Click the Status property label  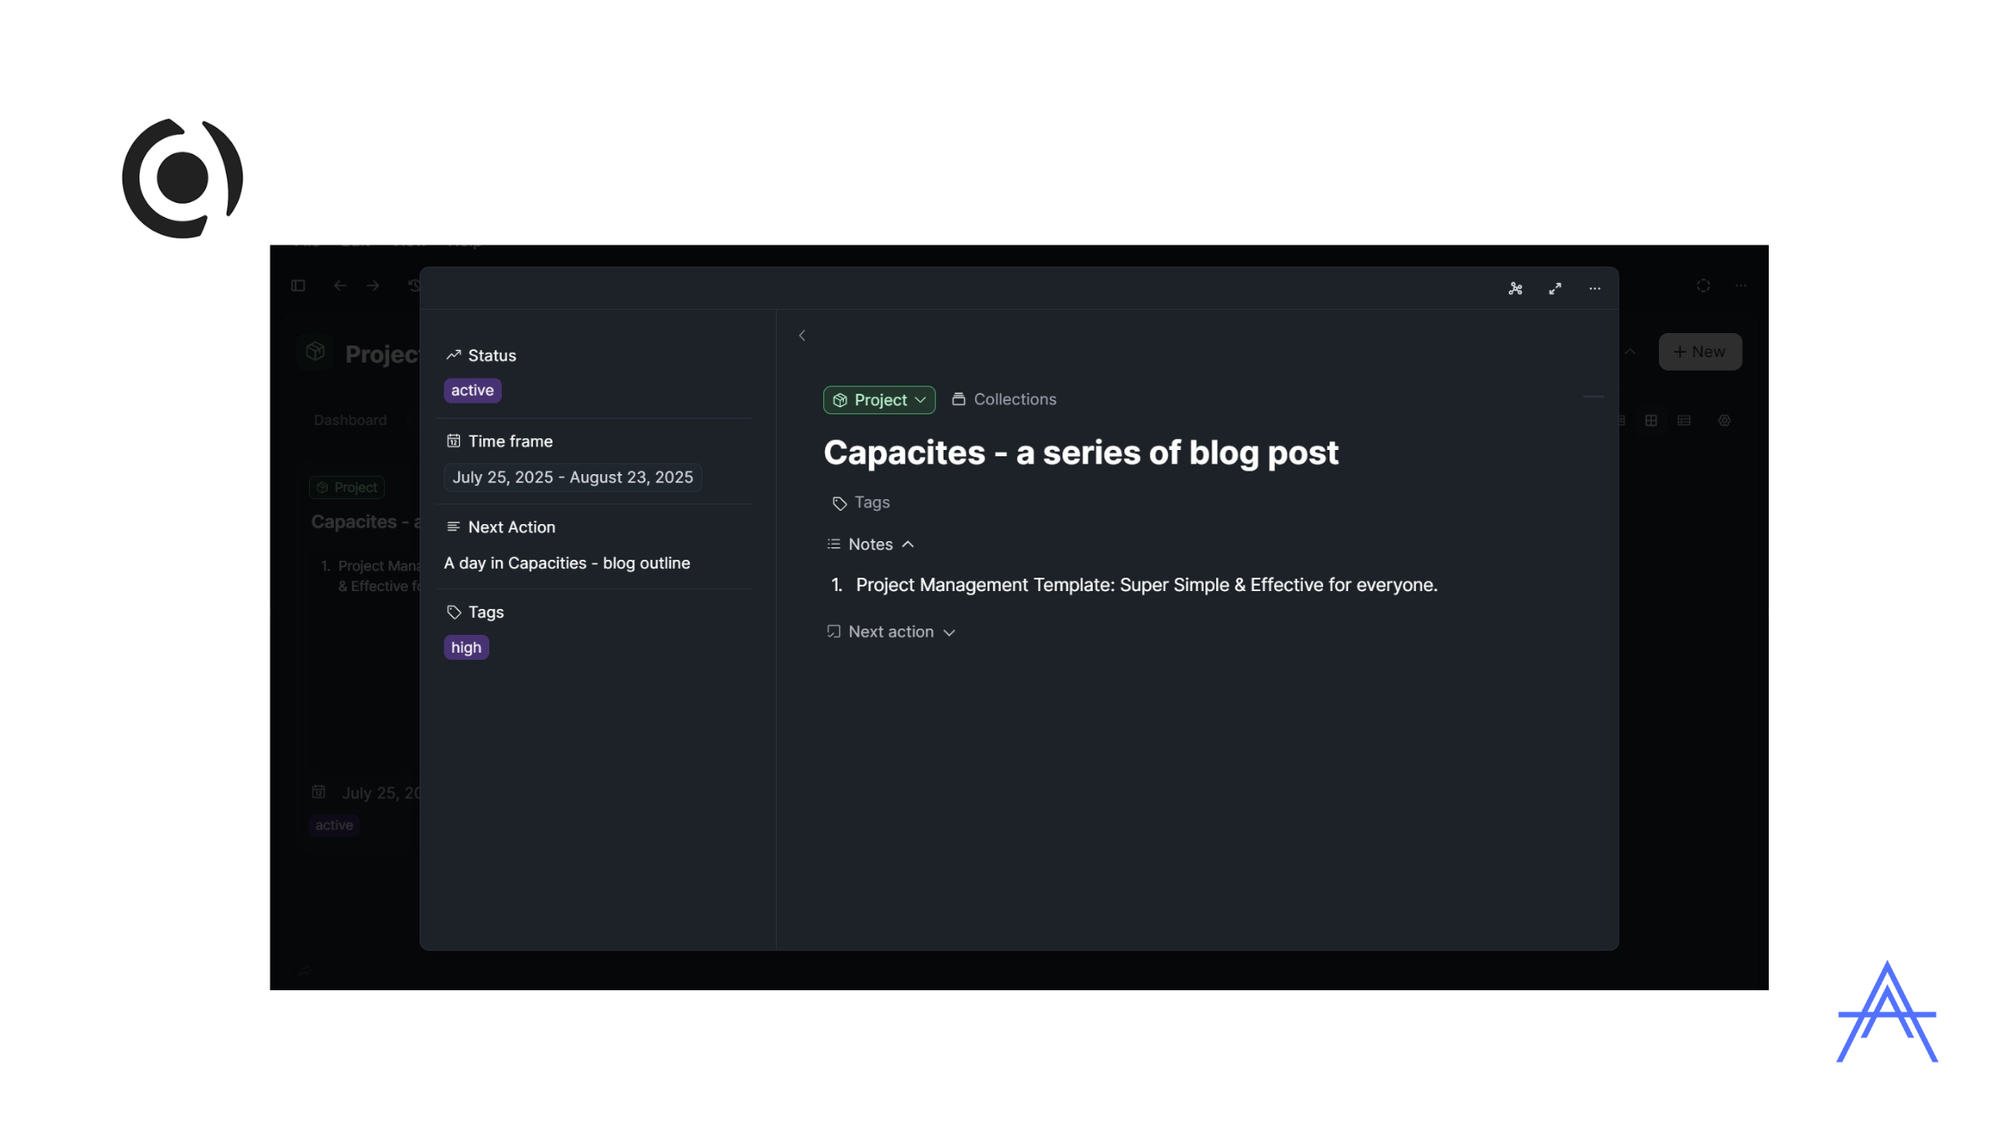click(x=481, y=355)
